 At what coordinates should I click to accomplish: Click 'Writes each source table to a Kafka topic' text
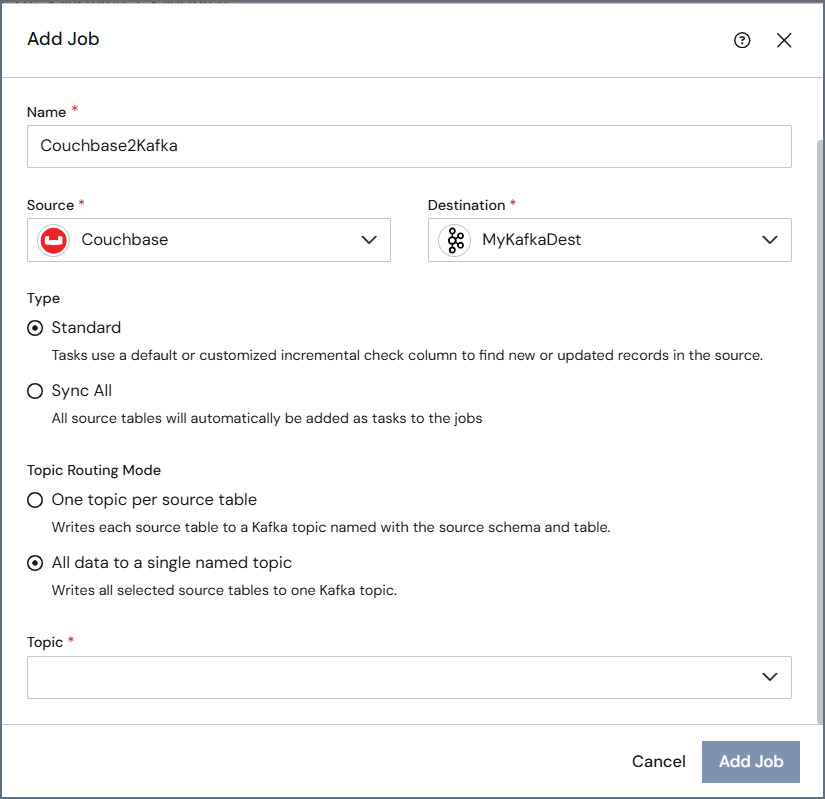331,528
